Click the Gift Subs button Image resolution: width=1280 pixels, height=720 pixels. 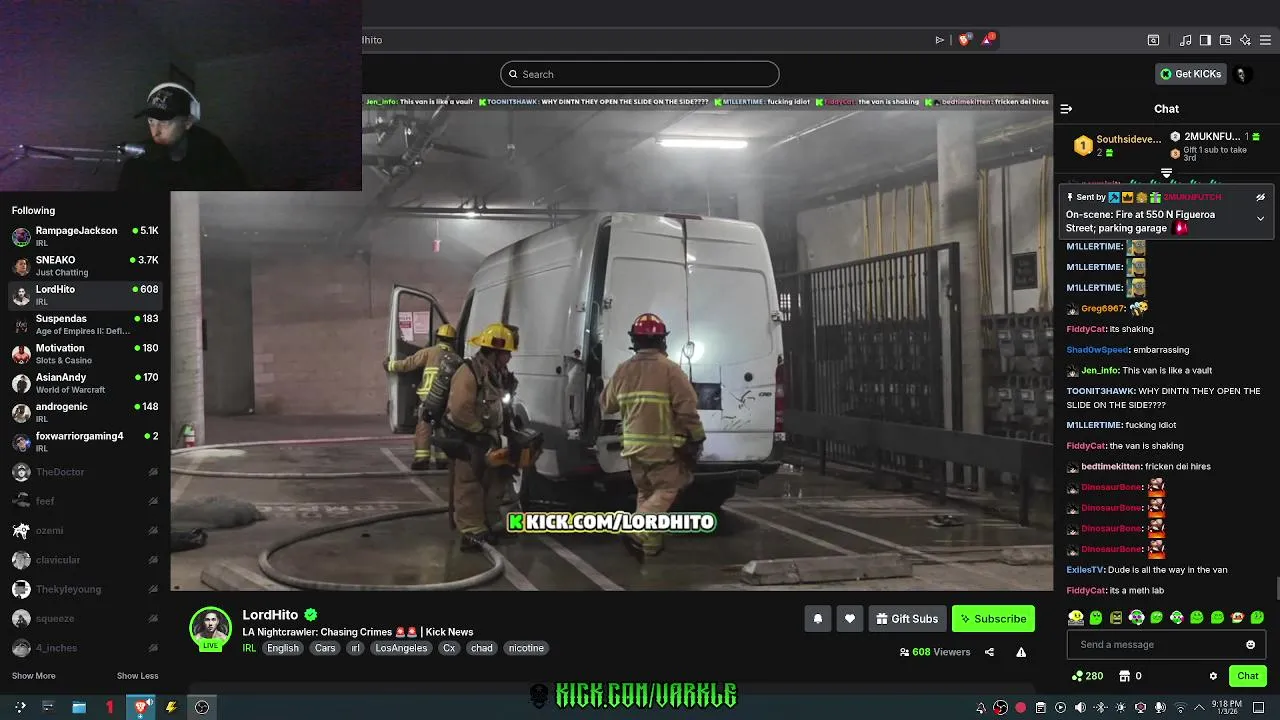click(907, 619)
